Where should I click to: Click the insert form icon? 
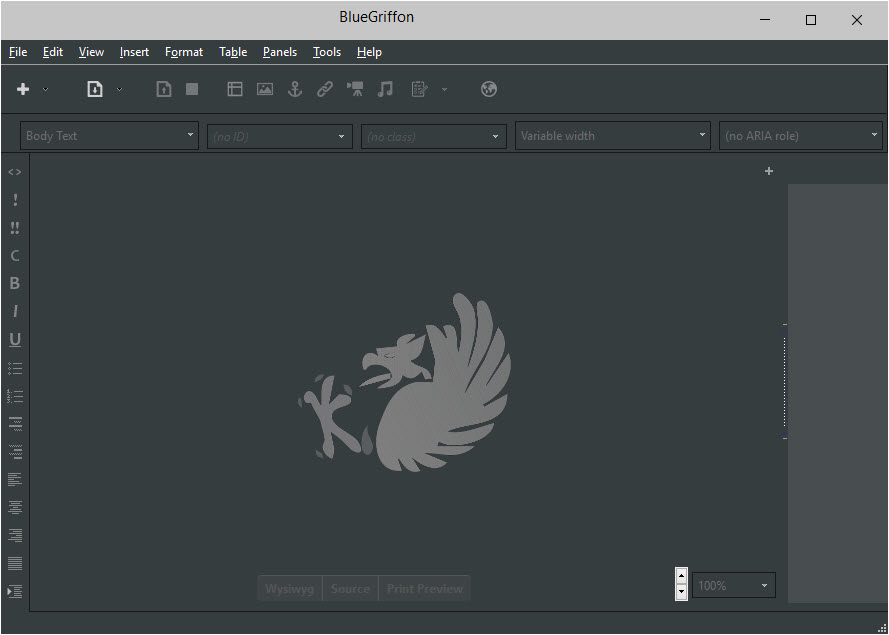tap(419, 89)
